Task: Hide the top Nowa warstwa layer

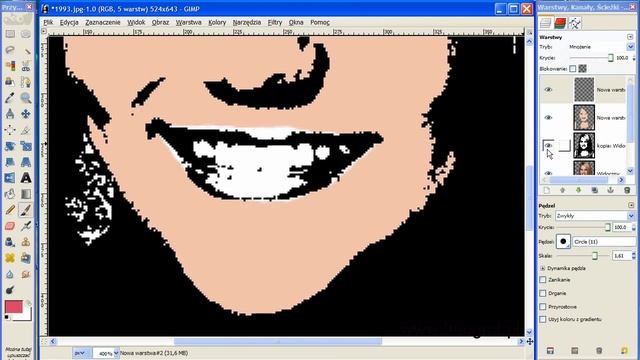Action: [x=548, y=89]
